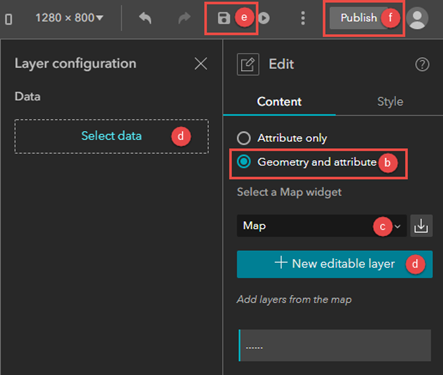Click the Undo arrow icon

pyautogui.click(x=145, y=18)
